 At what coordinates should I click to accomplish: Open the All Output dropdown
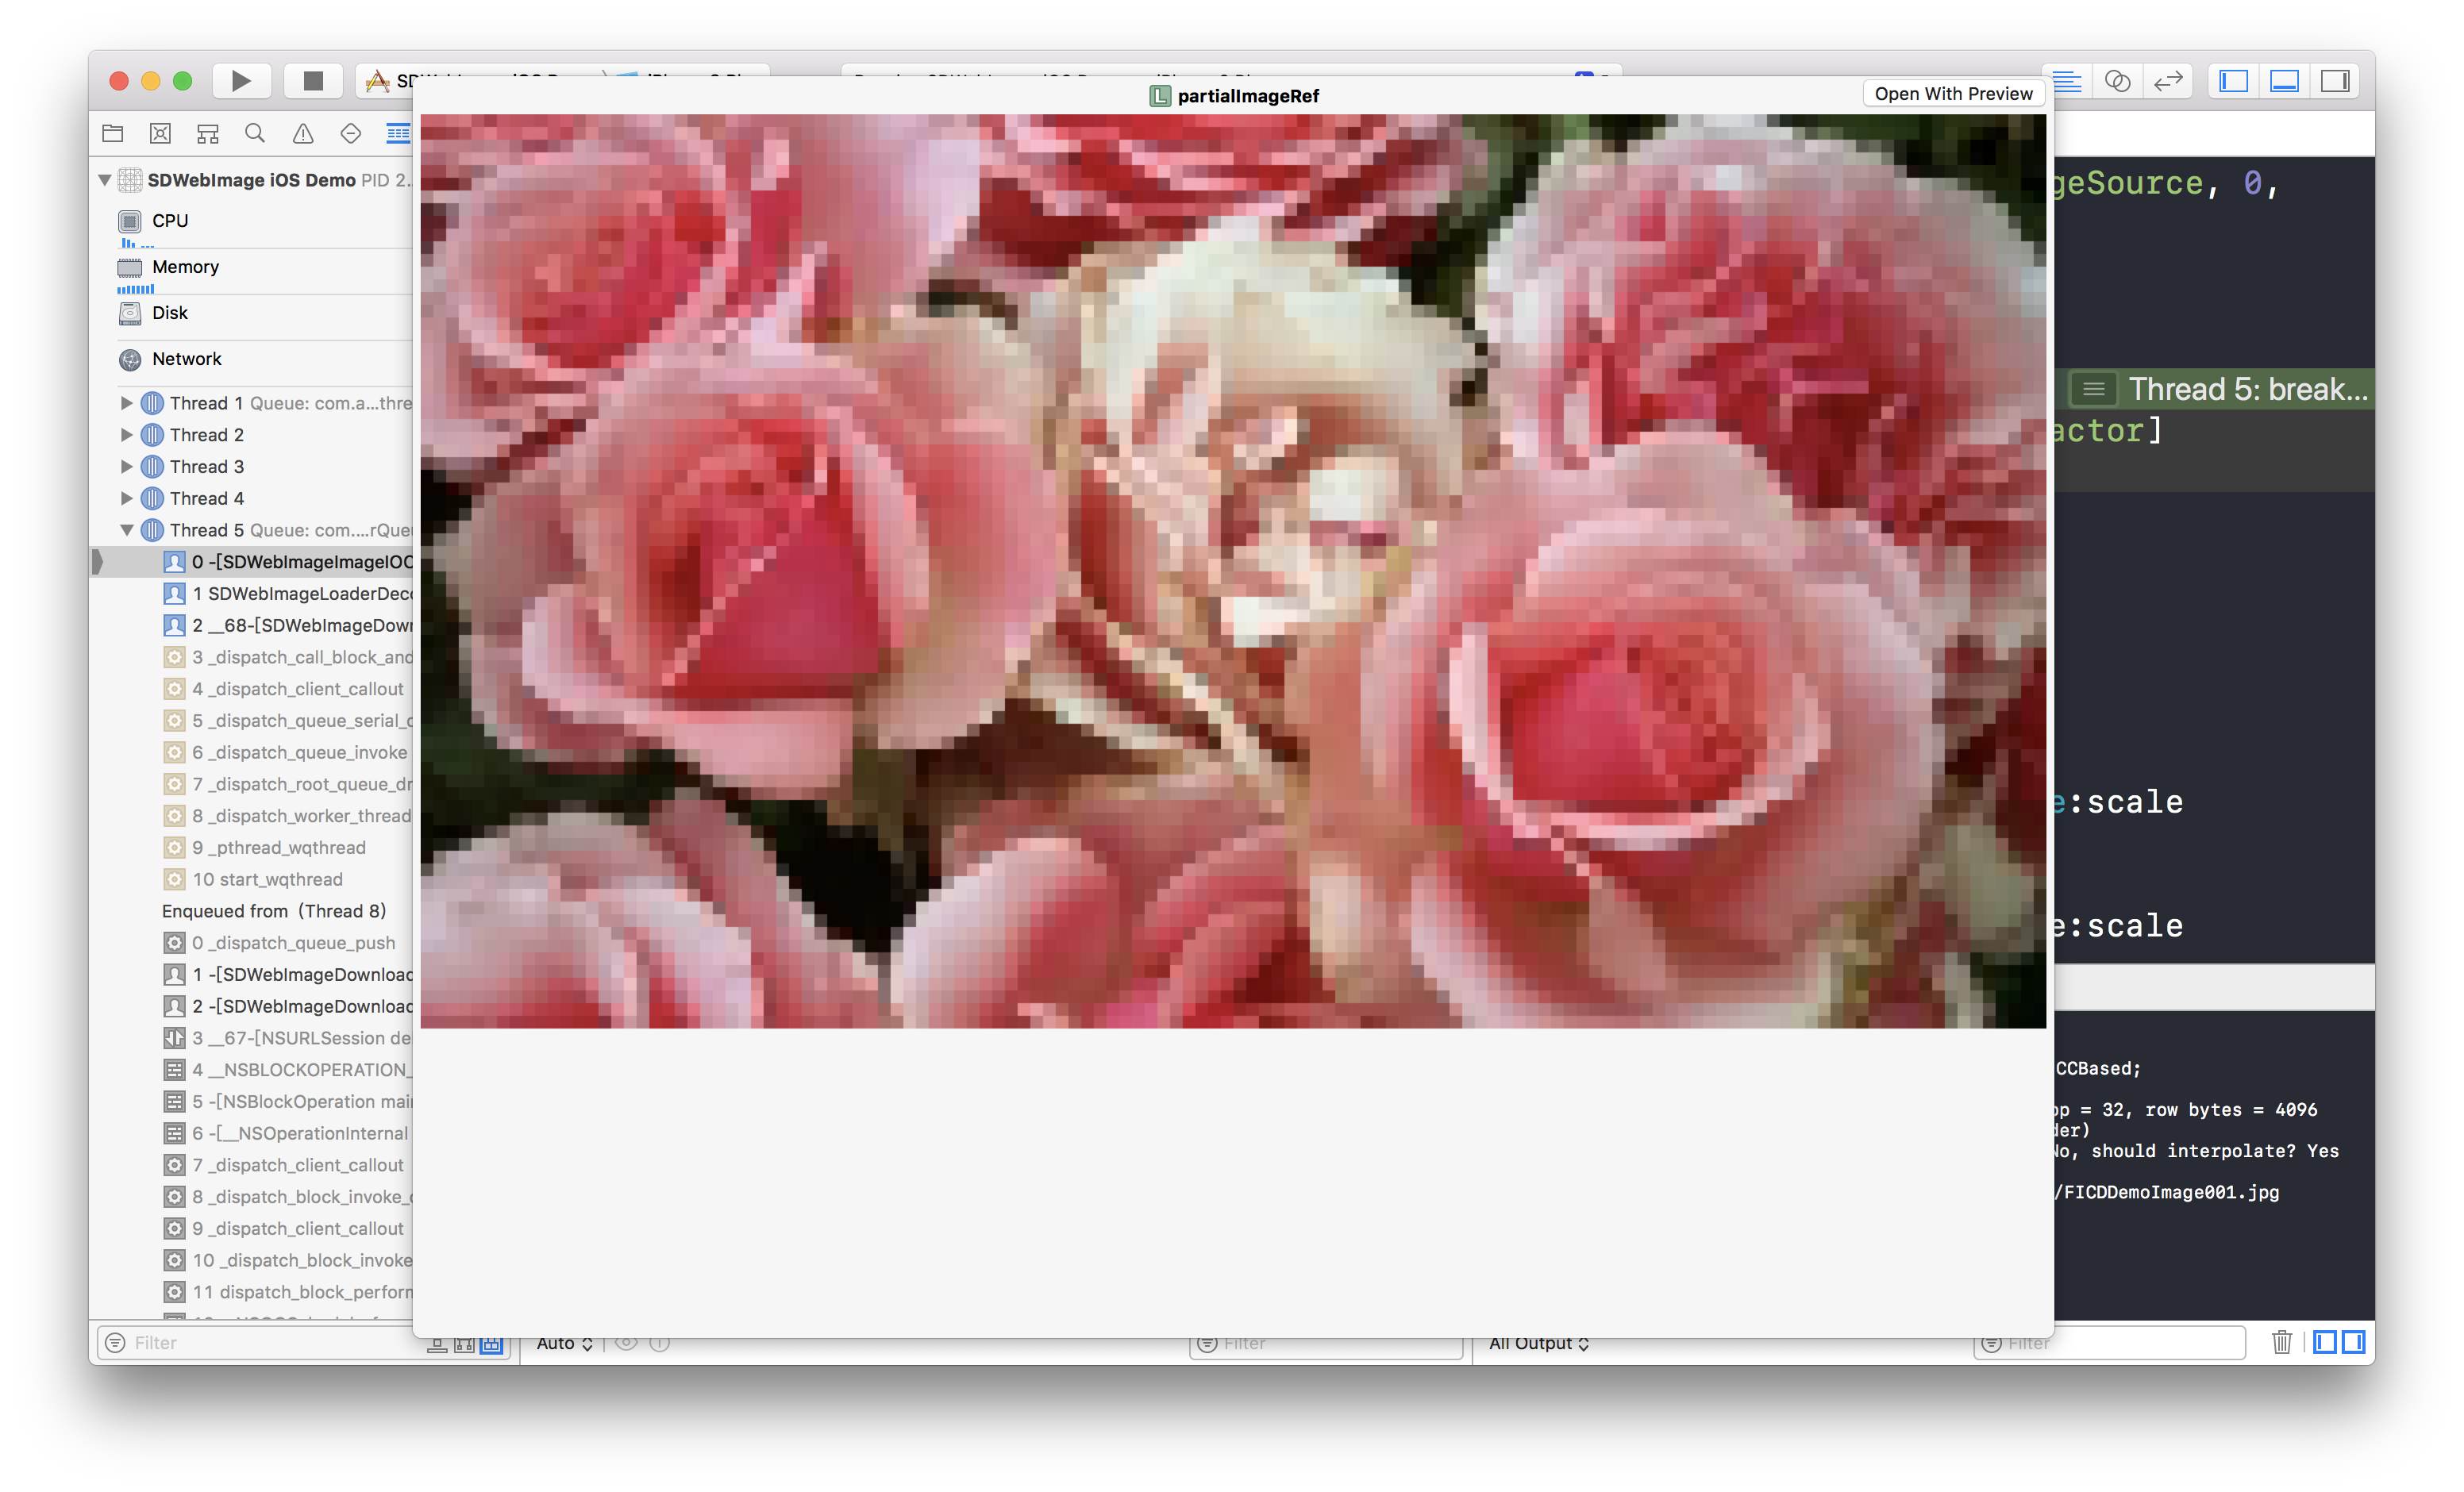tap(1538, 1344)
